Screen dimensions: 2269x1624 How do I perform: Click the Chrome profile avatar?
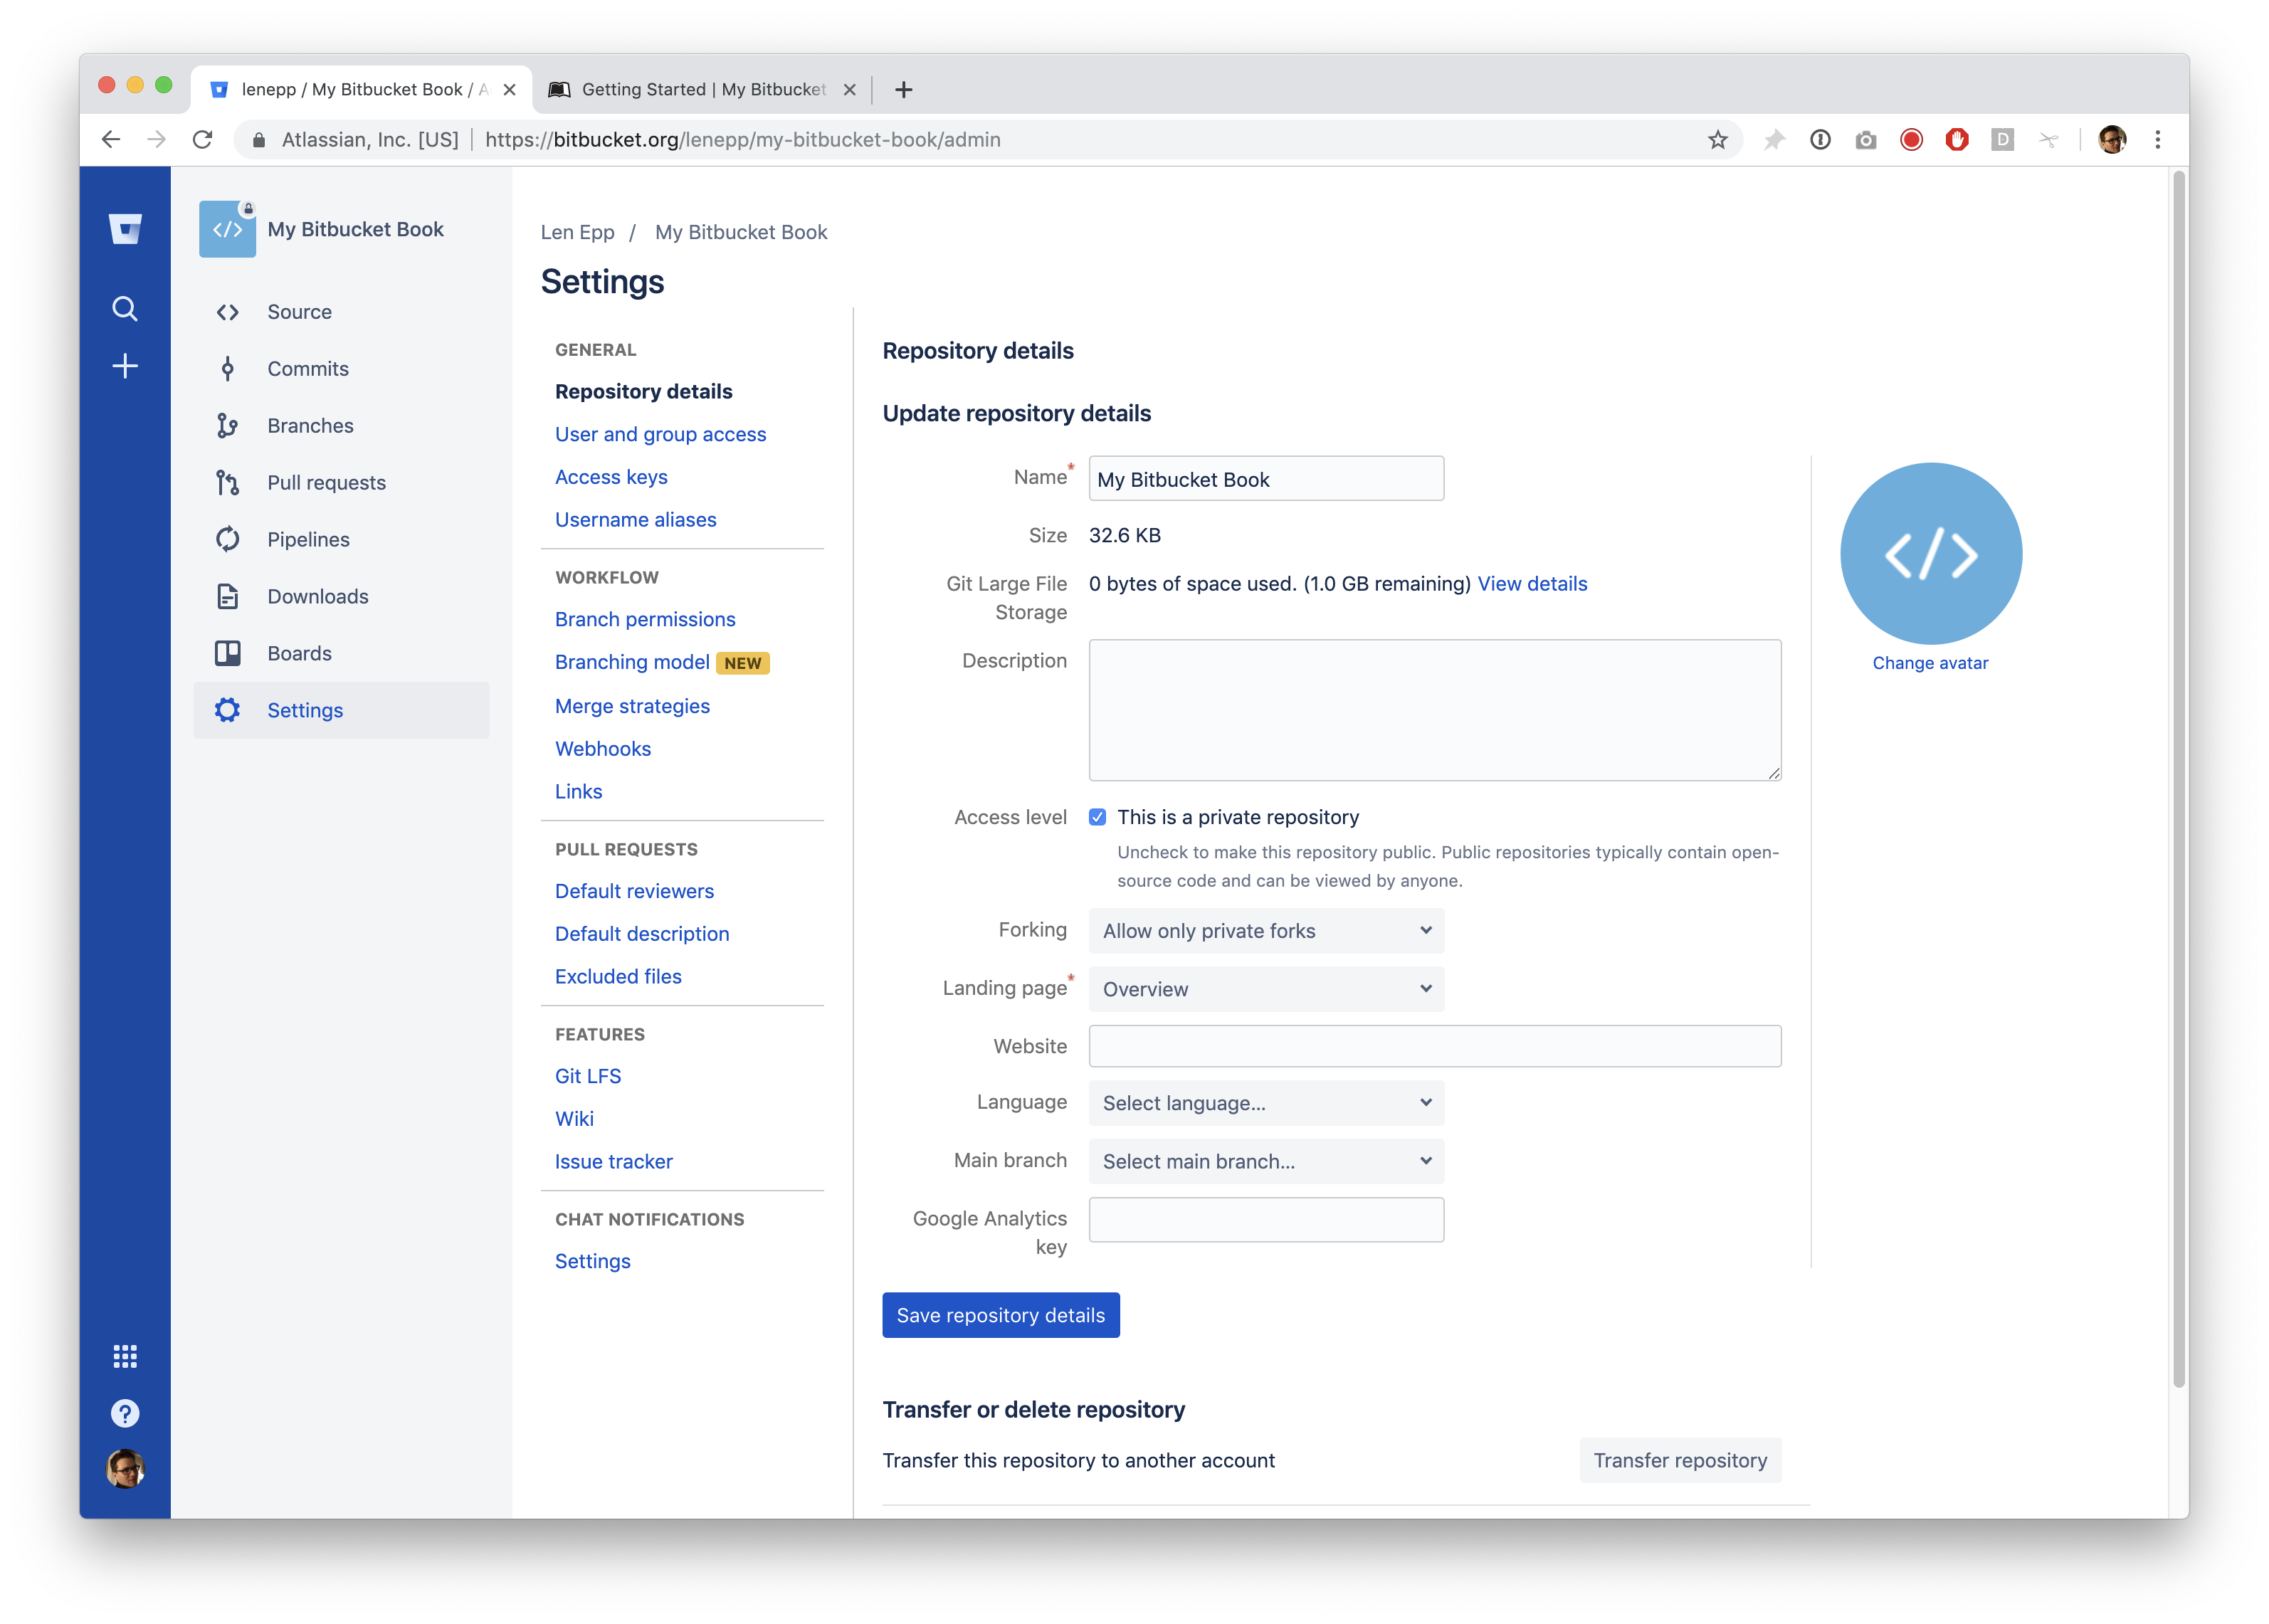[2112, 140]
